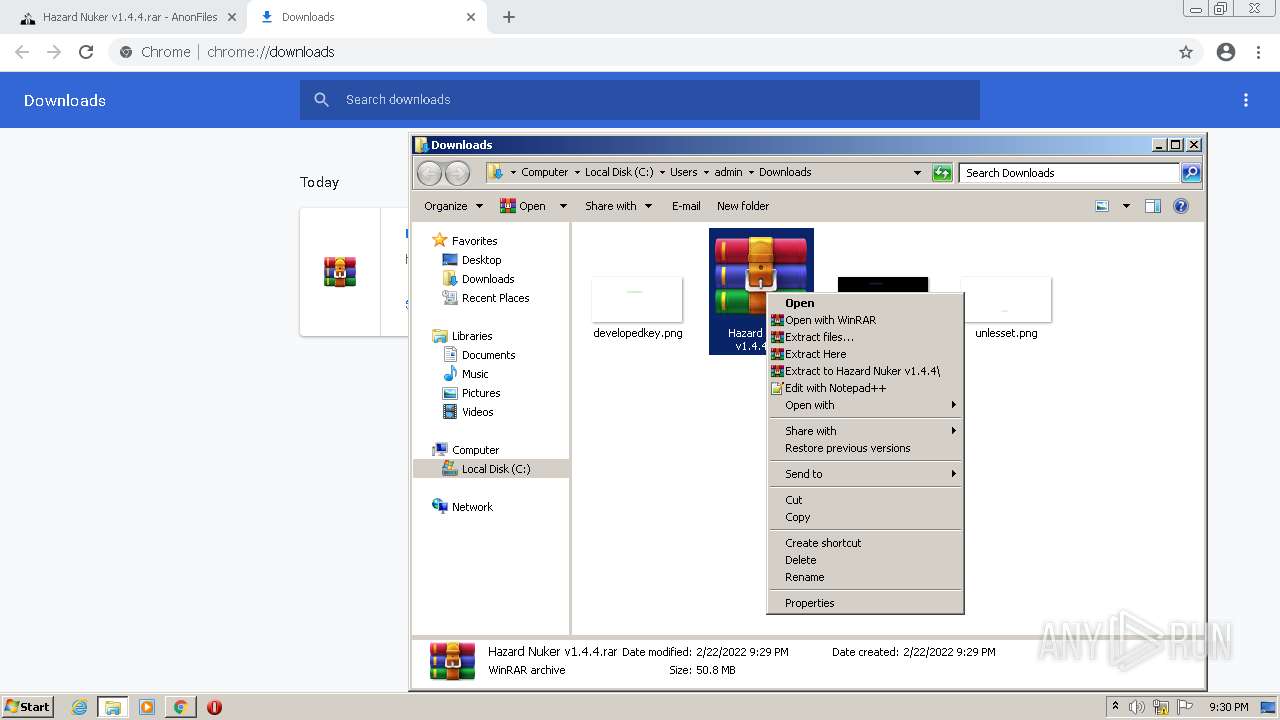This screenshot has width=1280, height=720.
Task: Click the green refresh icon beside address bar
Action: [x=942, y=173]
